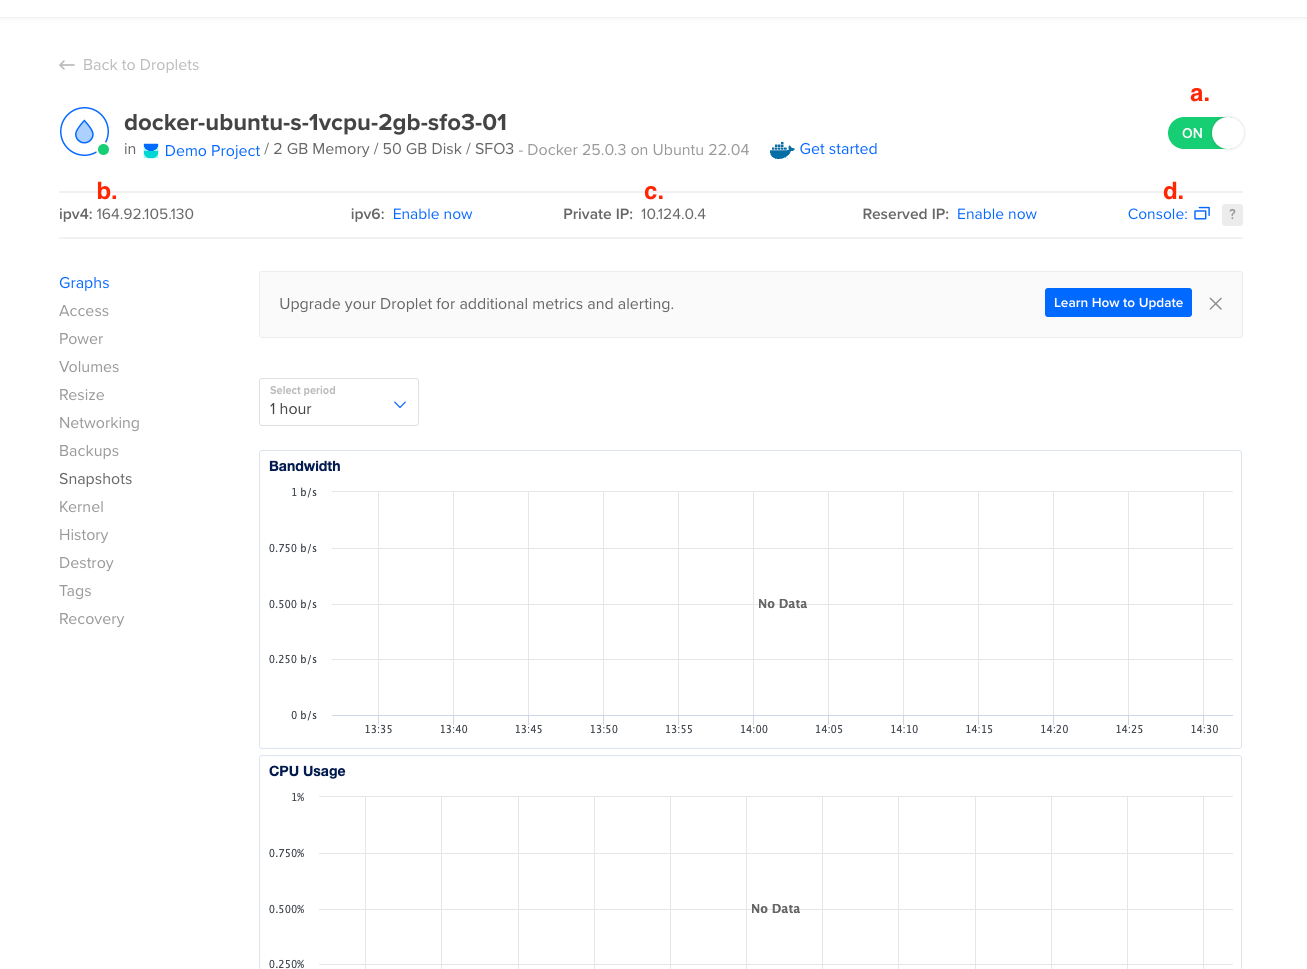
Task: Select the Snapshots section icon in sidebar
Action: [x=95, y=479]
